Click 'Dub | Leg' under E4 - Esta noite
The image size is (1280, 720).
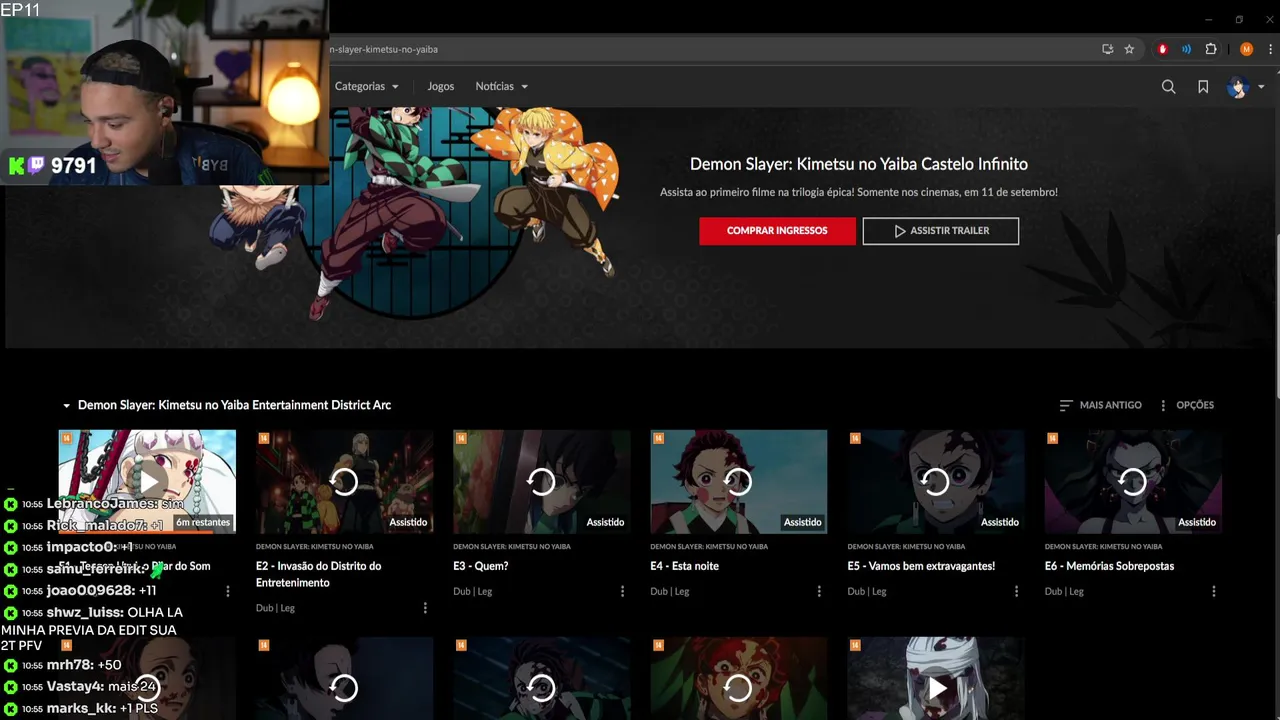tap(669, 591)
